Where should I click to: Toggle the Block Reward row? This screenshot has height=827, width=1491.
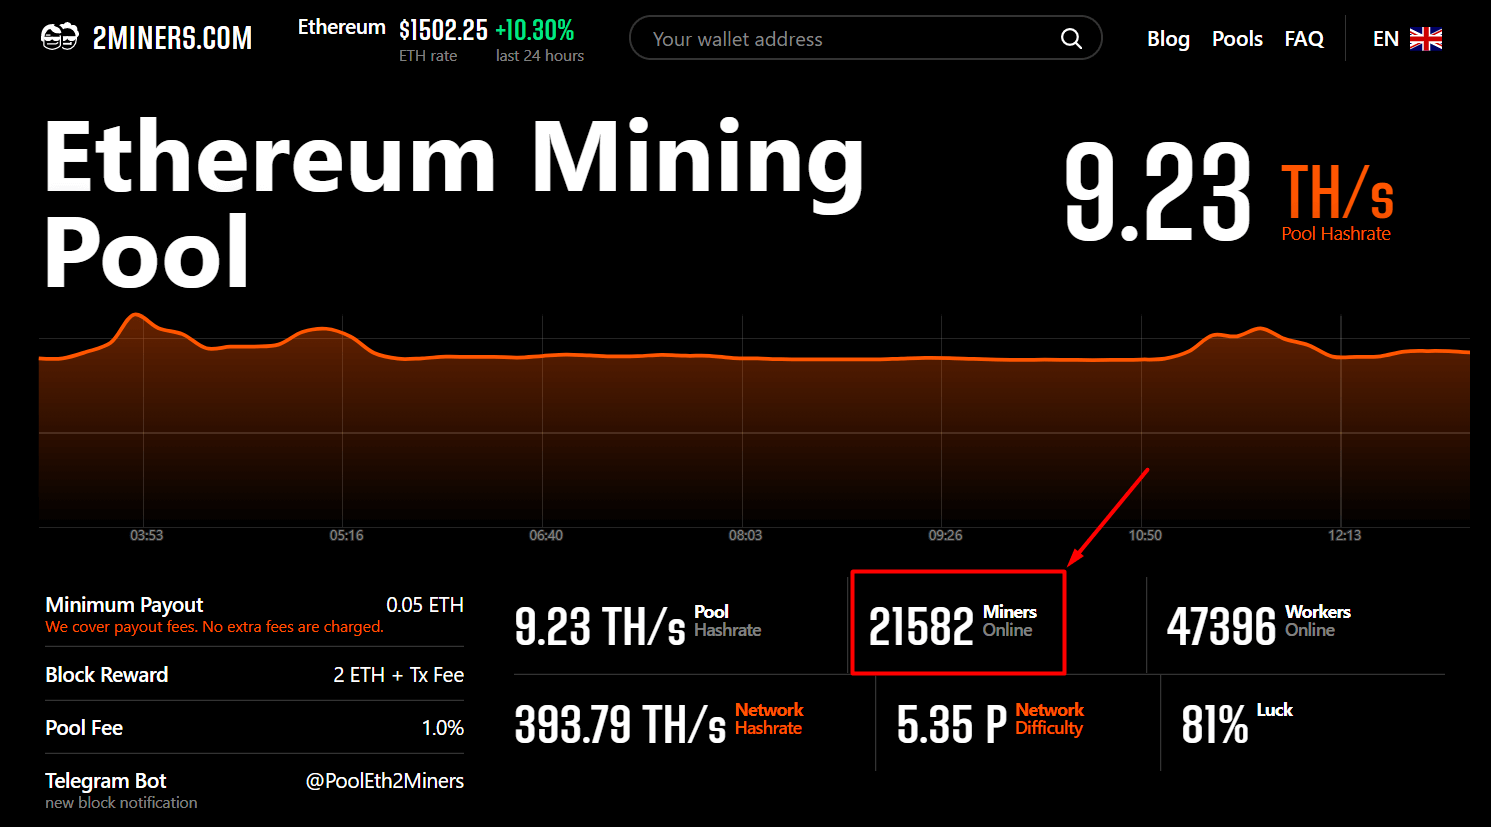(x=254, y=675)
